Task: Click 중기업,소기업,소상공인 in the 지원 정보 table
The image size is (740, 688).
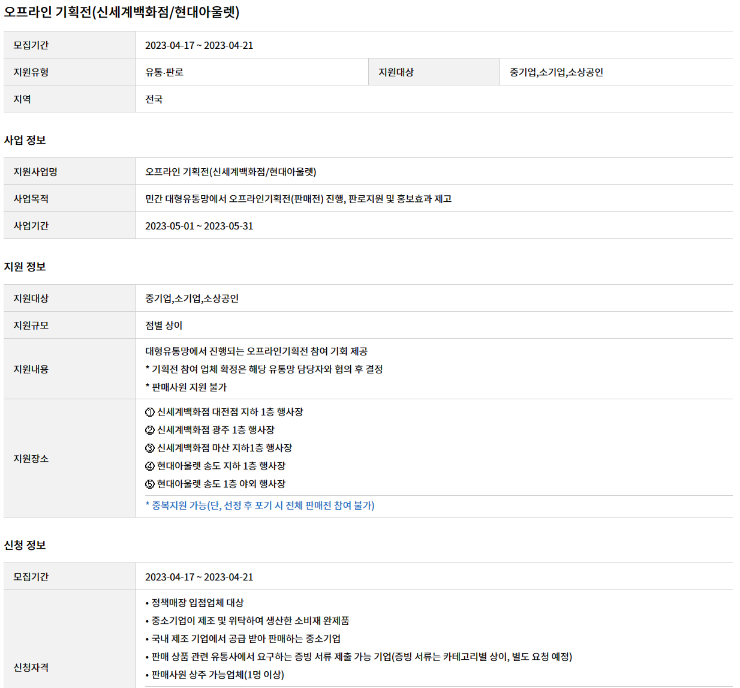Action: [192, 298]
